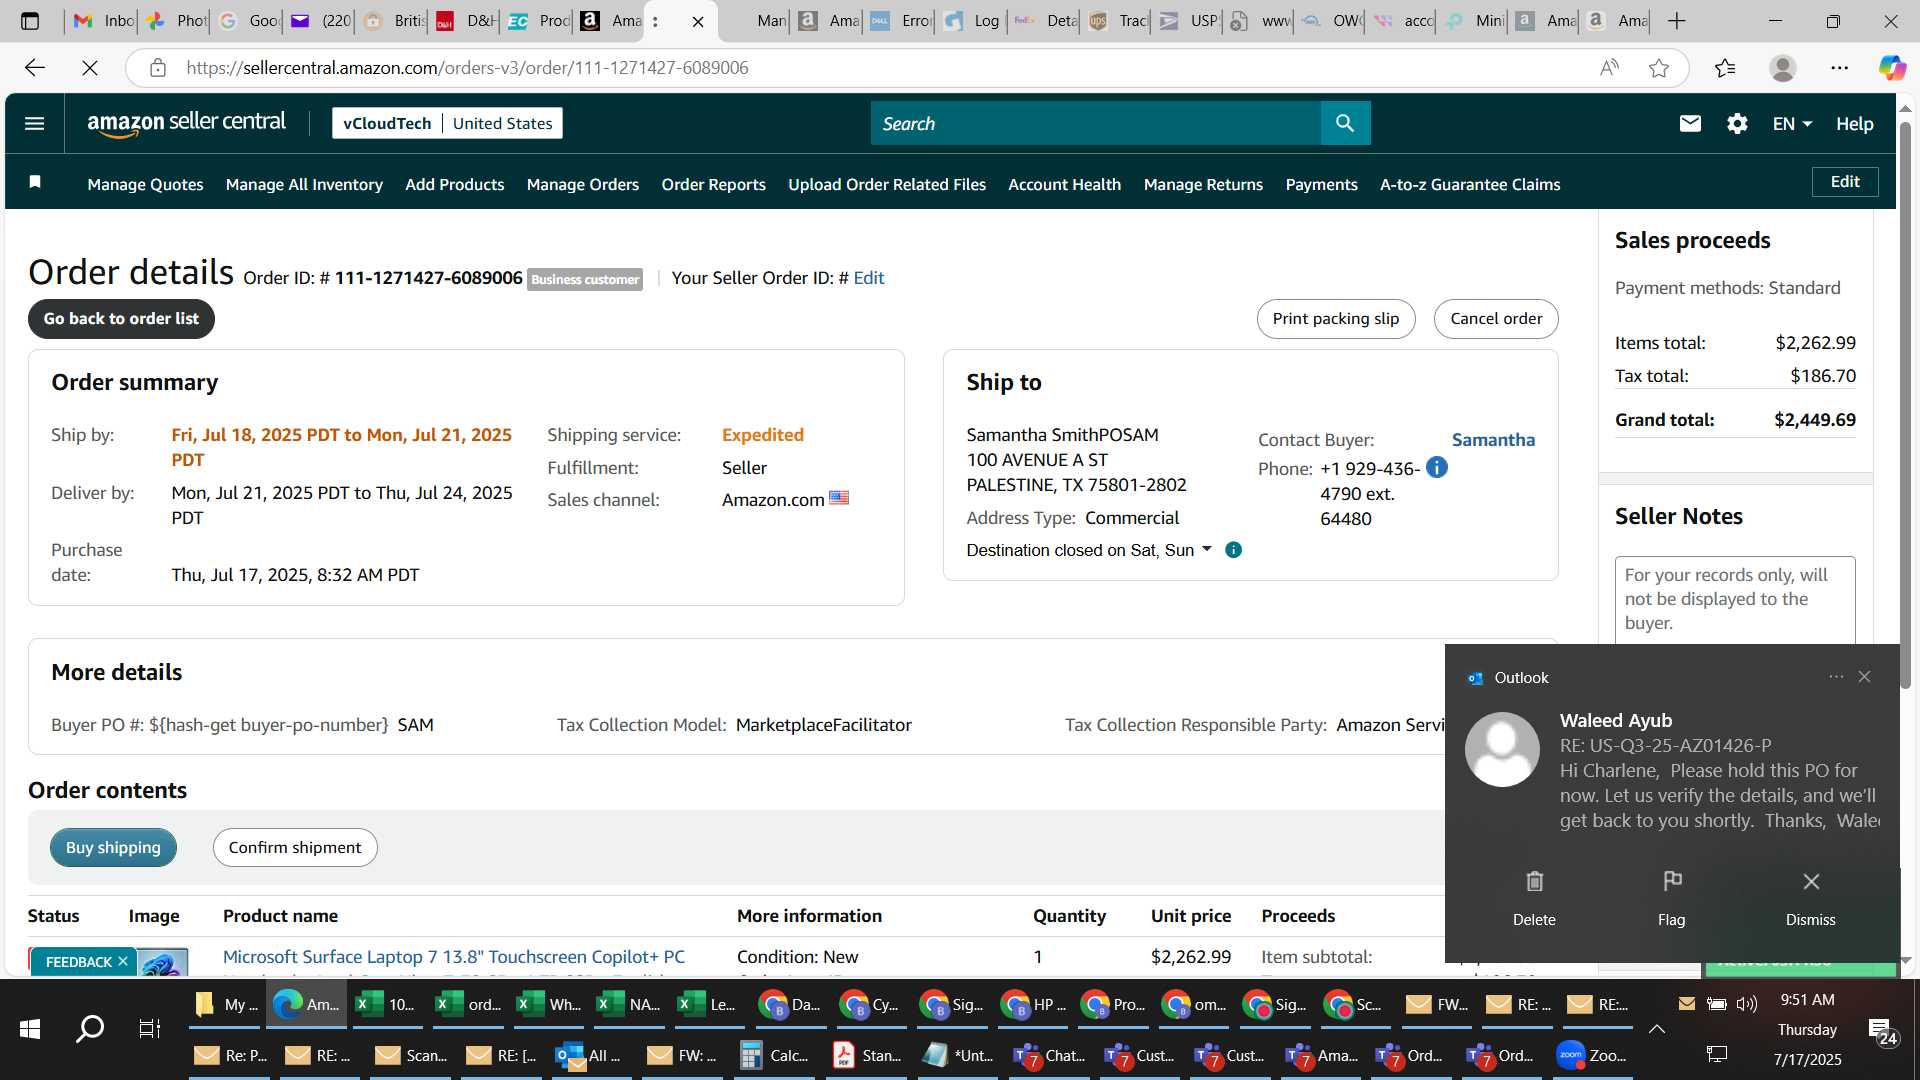
Task: Expand Destination closed on Sat, Sun dropdown
Action: point(1206,549)
